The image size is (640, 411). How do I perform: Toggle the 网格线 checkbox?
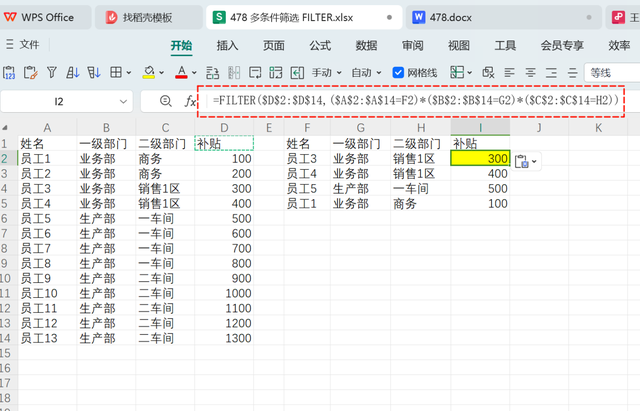(x=398, y=73)
